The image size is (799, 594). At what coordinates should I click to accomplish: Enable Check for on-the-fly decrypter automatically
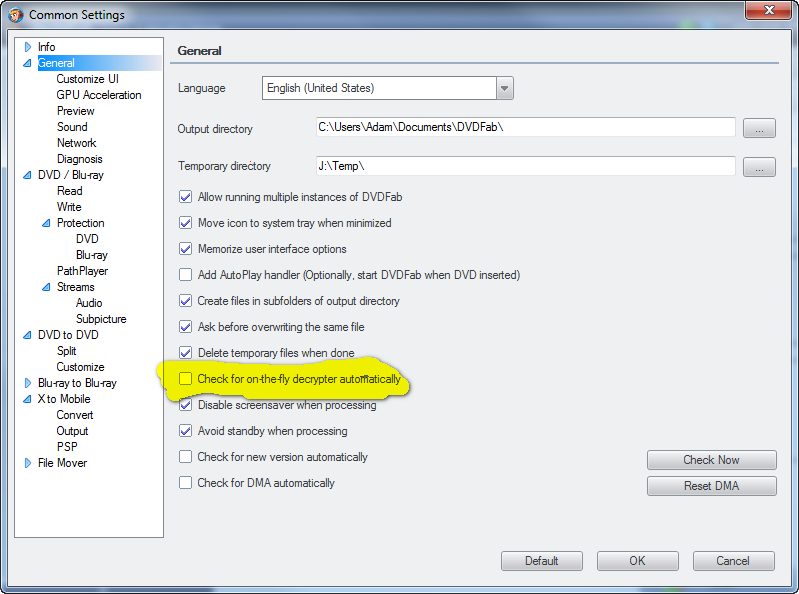185,379
